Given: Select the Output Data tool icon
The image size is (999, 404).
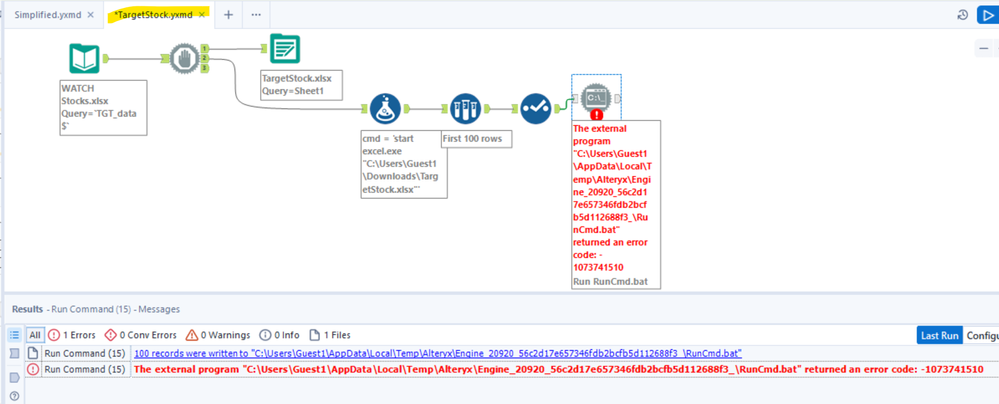Looking at the screenshot, I should (x=285, y=49).
